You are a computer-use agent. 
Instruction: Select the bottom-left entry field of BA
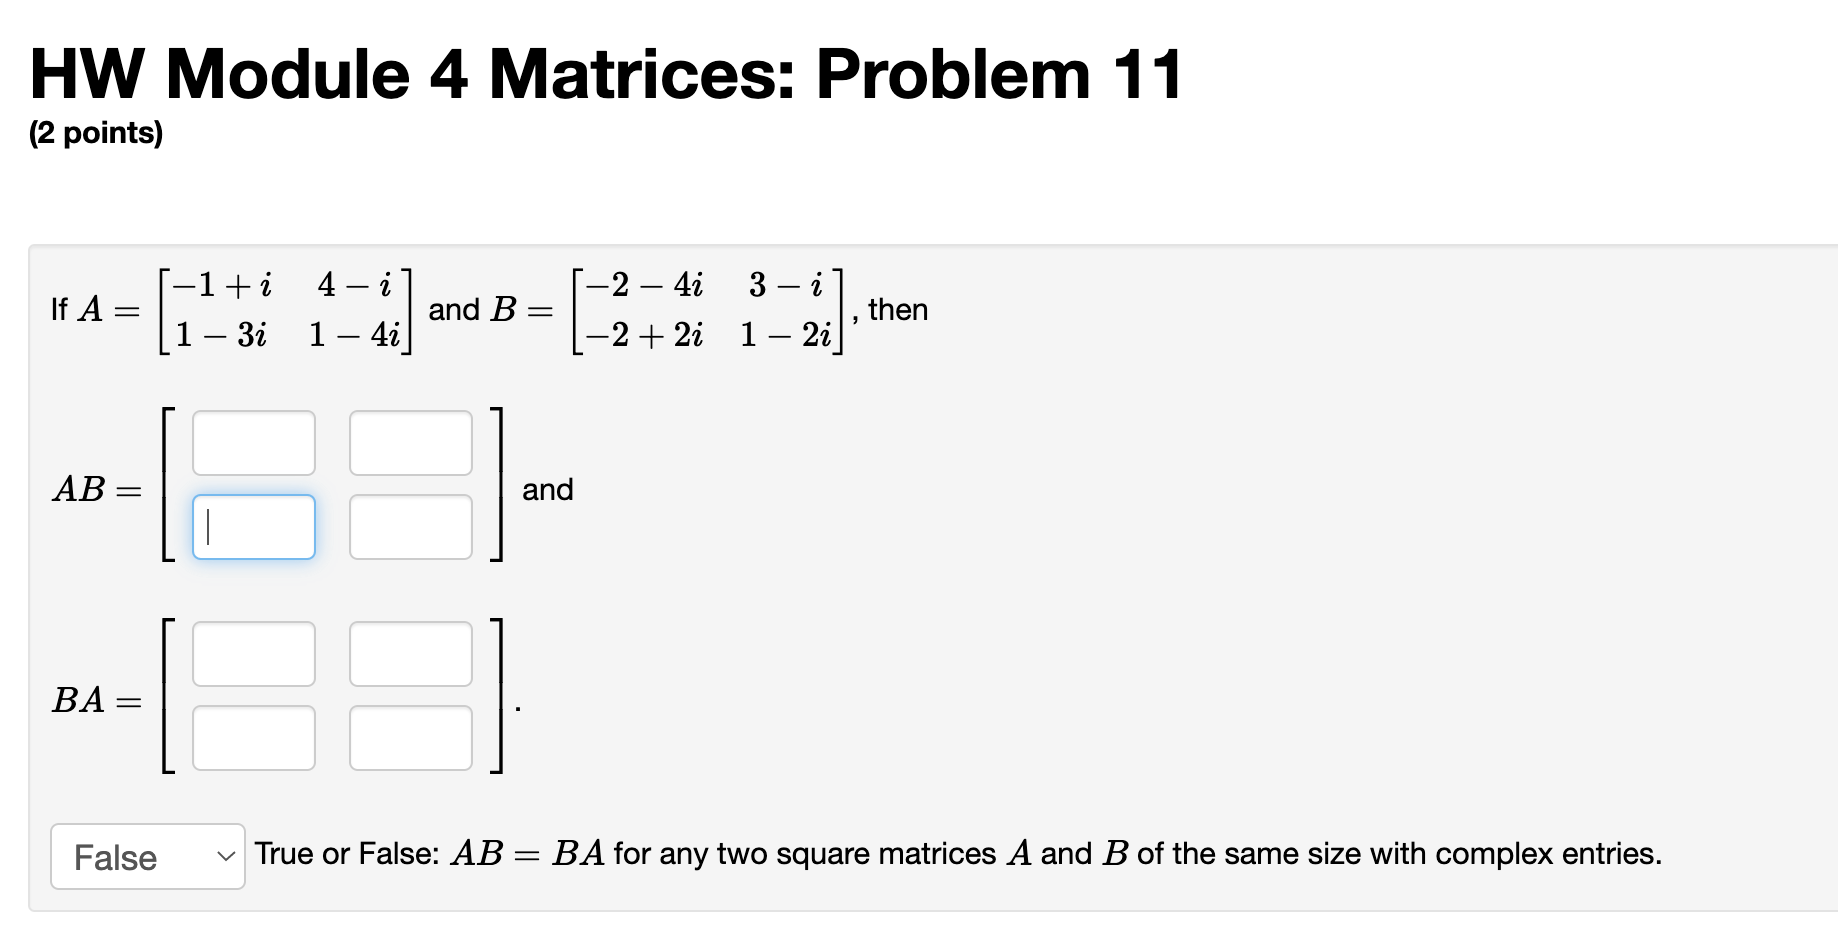[253, 737]
